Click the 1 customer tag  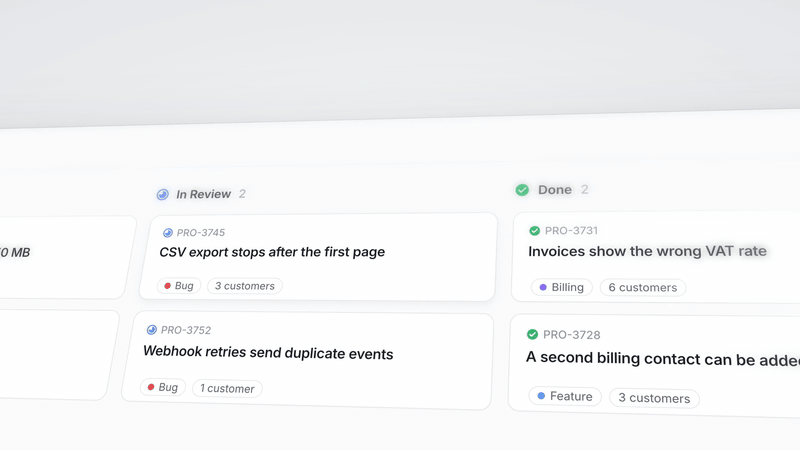(x=227, y=389)
